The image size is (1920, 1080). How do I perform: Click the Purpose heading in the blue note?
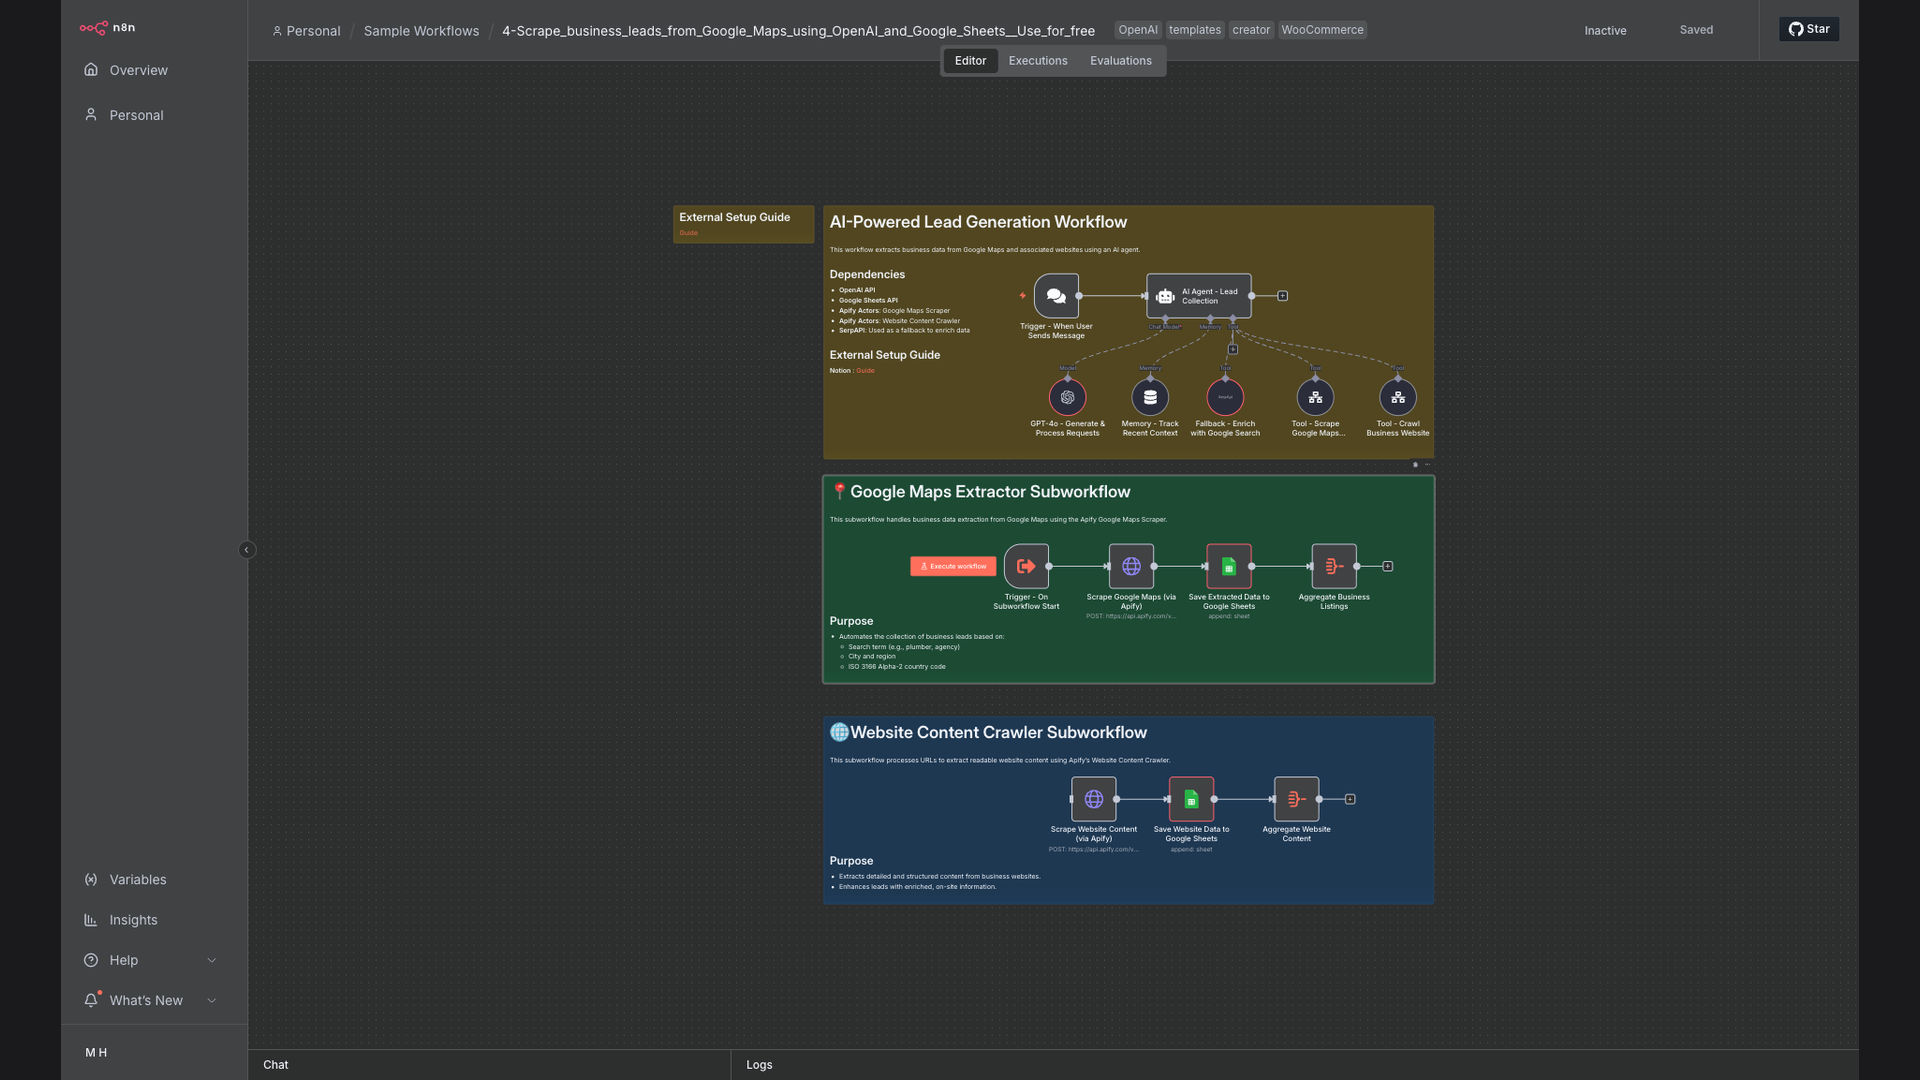(851, 861)
